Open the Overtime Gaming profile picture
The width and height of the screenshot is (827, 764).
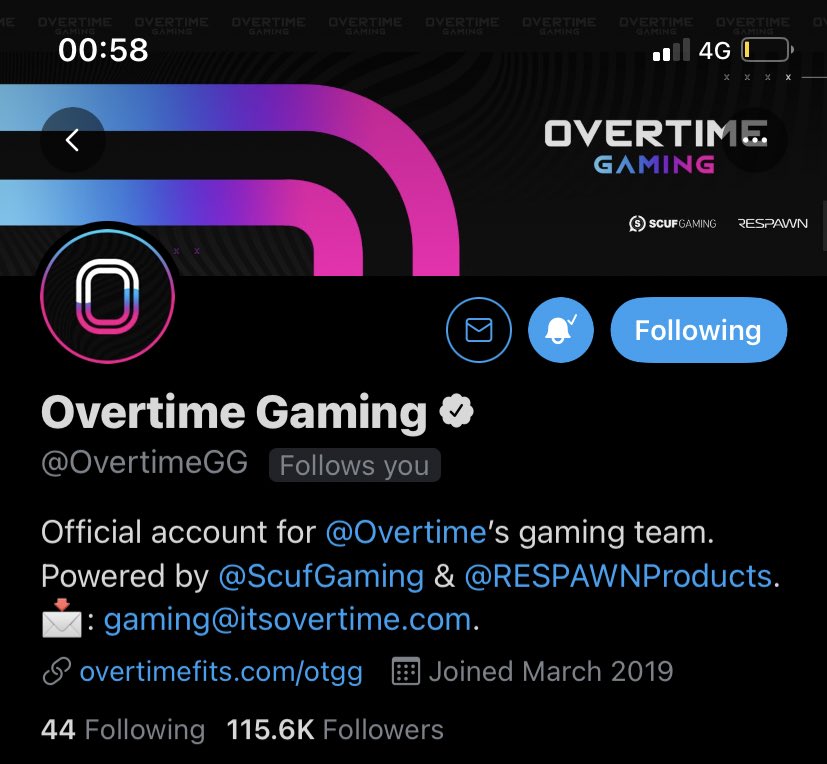[x=108, y=296]
